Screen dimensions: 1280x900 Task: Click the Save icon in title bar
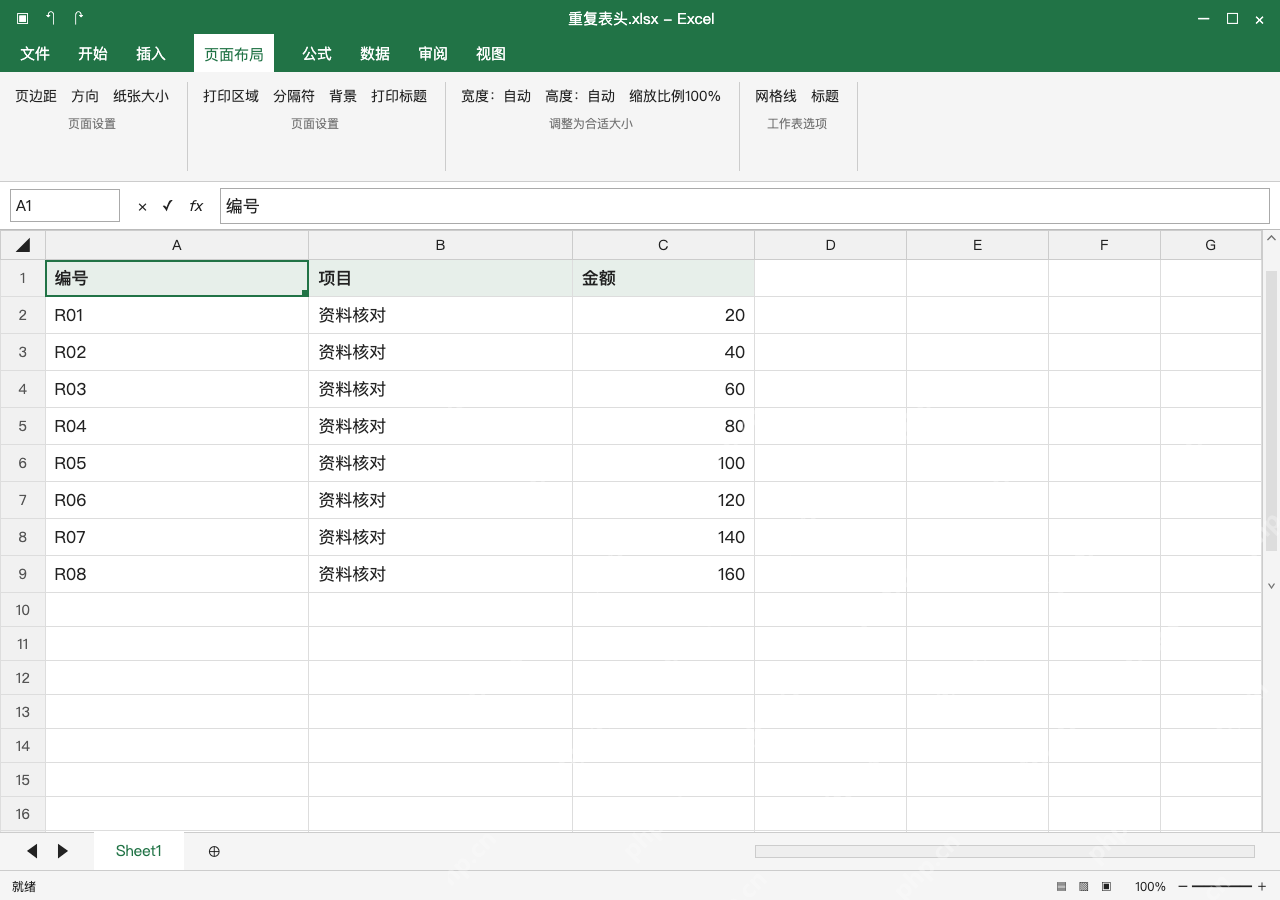click(22, 18)
